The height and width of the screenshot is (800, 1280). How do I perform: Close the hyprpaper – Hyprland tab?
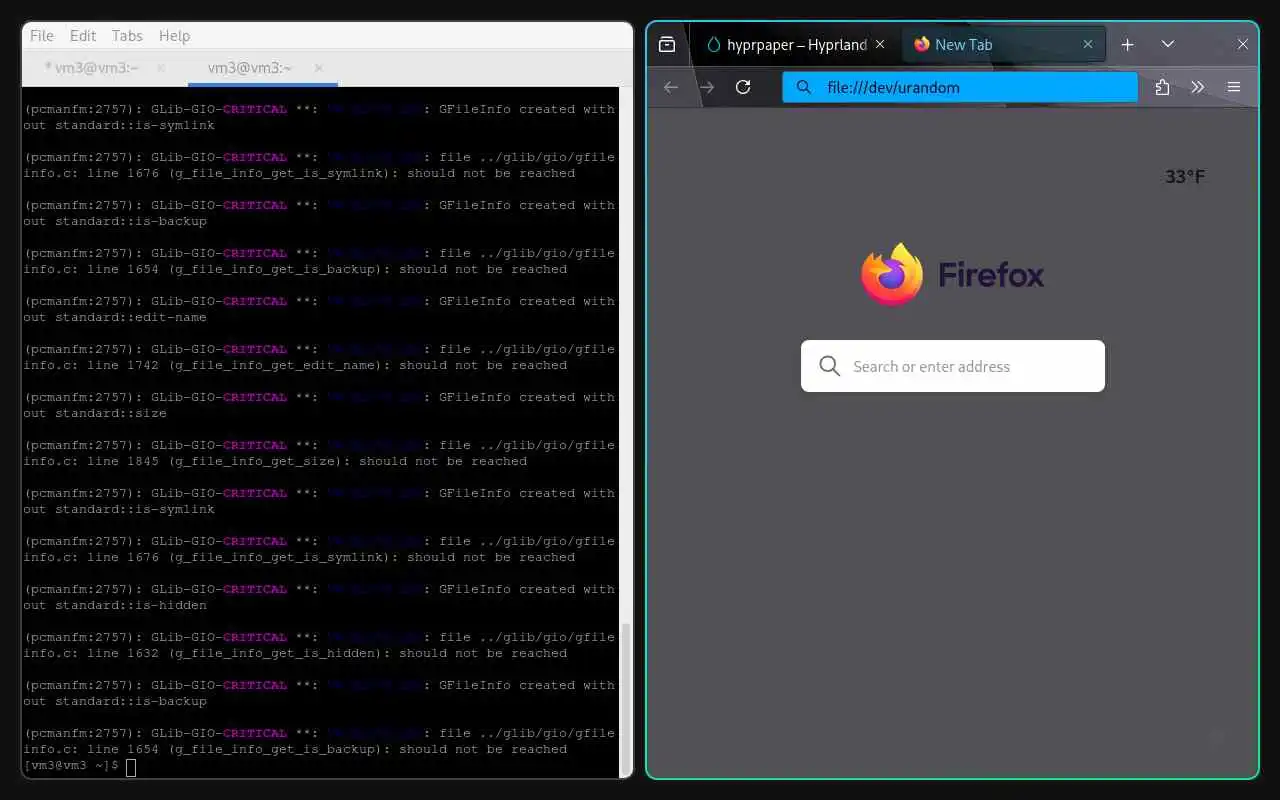click(880, 44)
